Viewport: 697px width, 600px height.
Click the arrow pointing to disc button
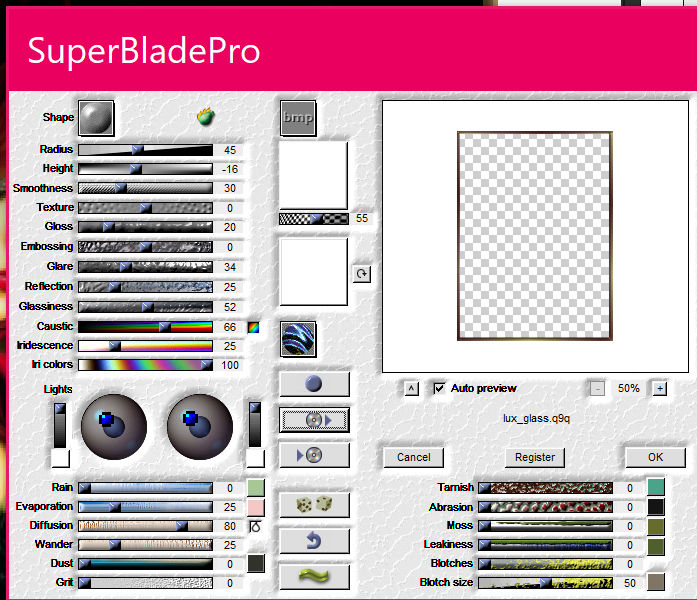click(x=314, y=455)
